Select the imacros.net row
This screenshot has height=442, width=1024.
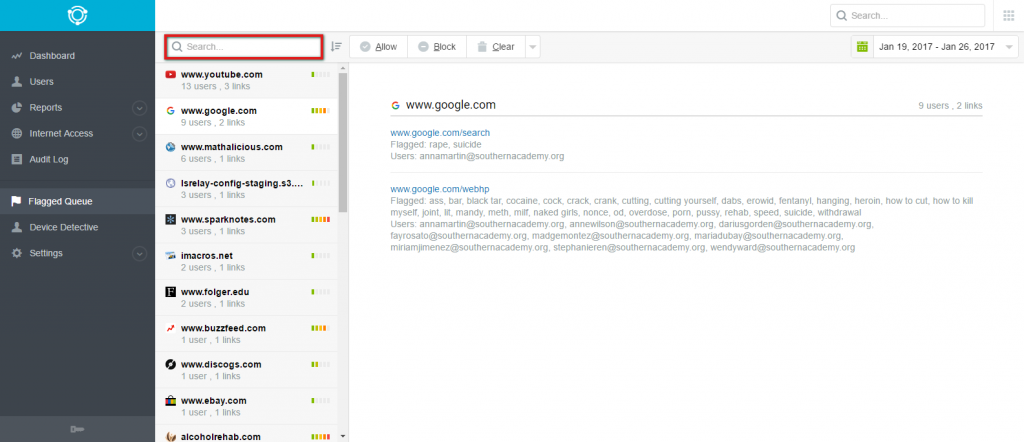click(246, 261)
